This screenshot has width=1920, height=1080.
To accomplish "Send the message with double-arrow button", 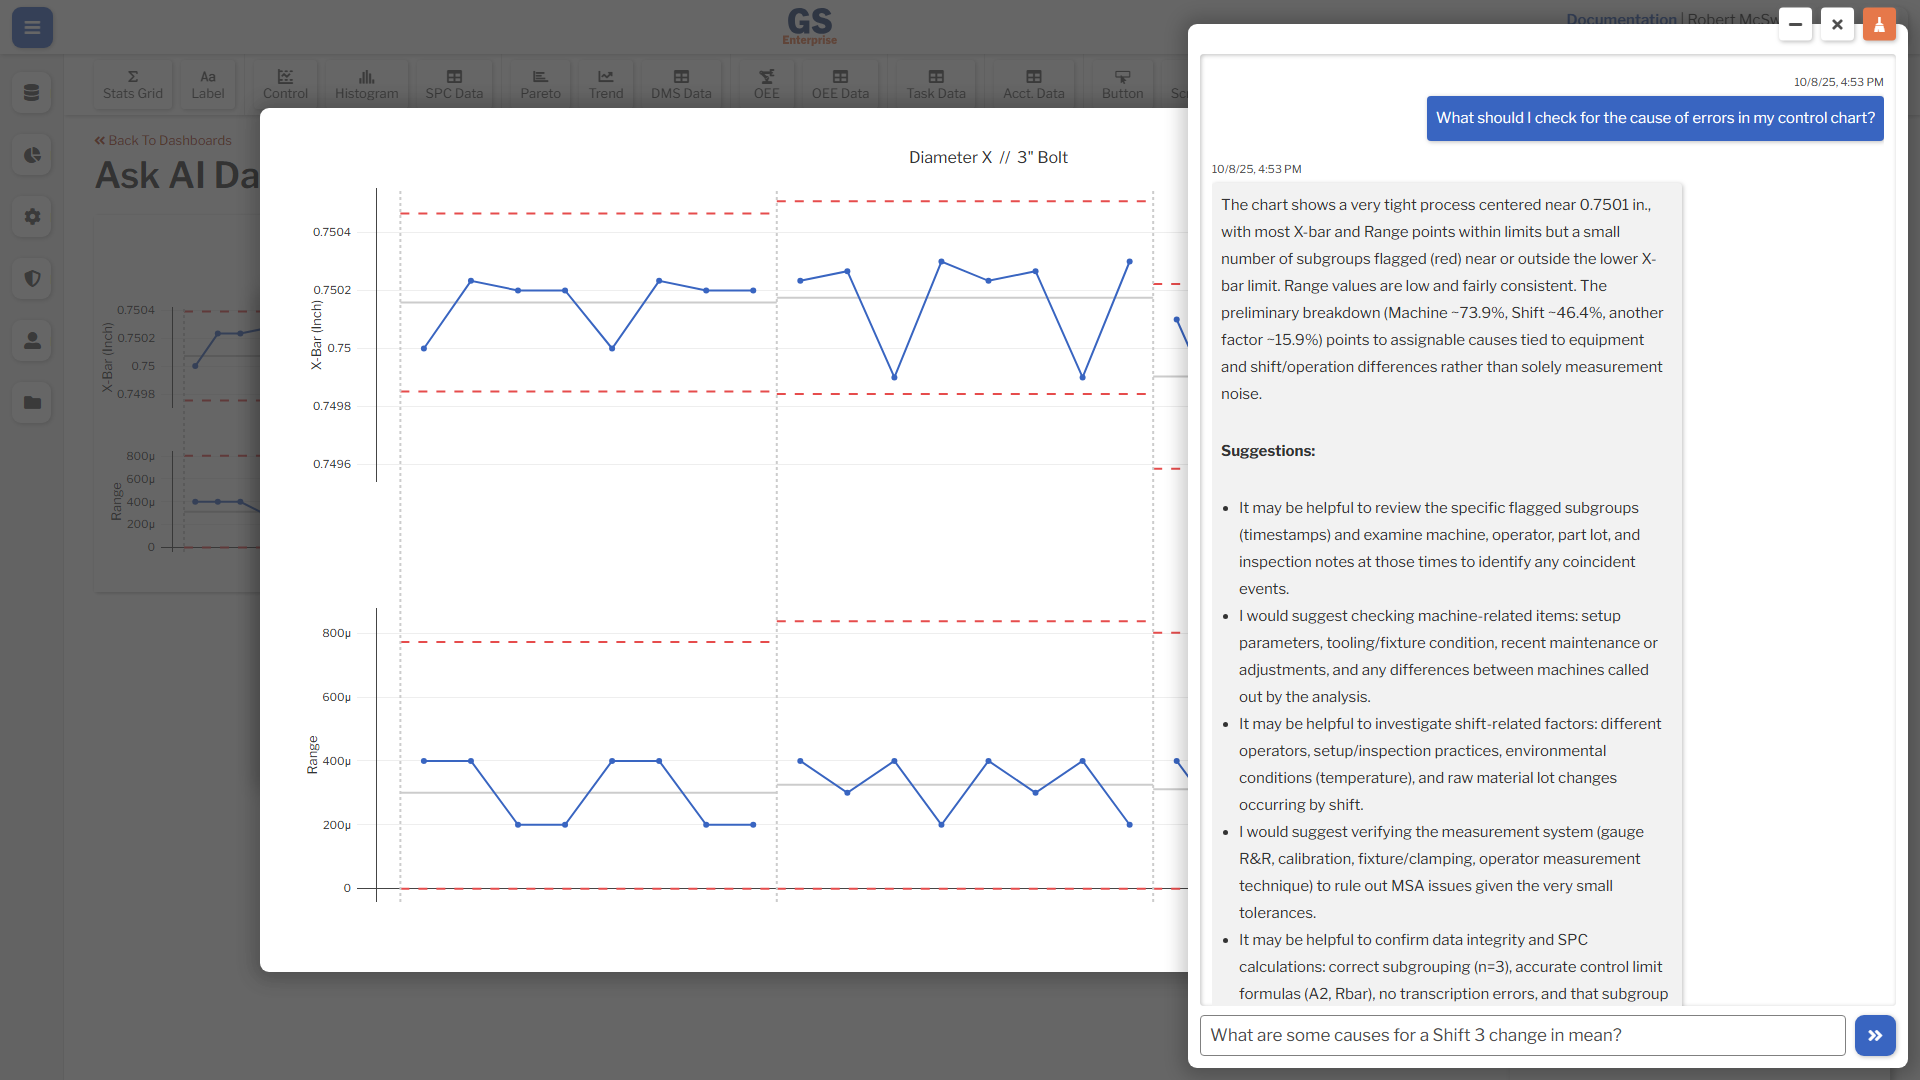I will pyautogui.click(x=1875, y=1036).
